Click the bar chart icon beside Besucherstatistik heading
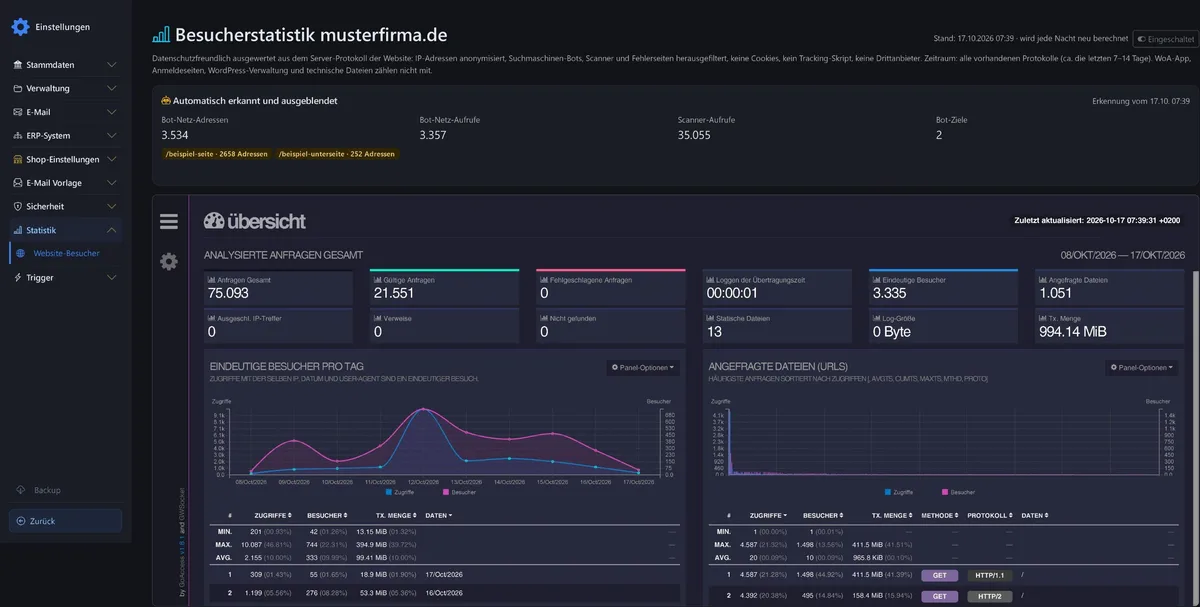1200x607 pixels. coord(161,35)
